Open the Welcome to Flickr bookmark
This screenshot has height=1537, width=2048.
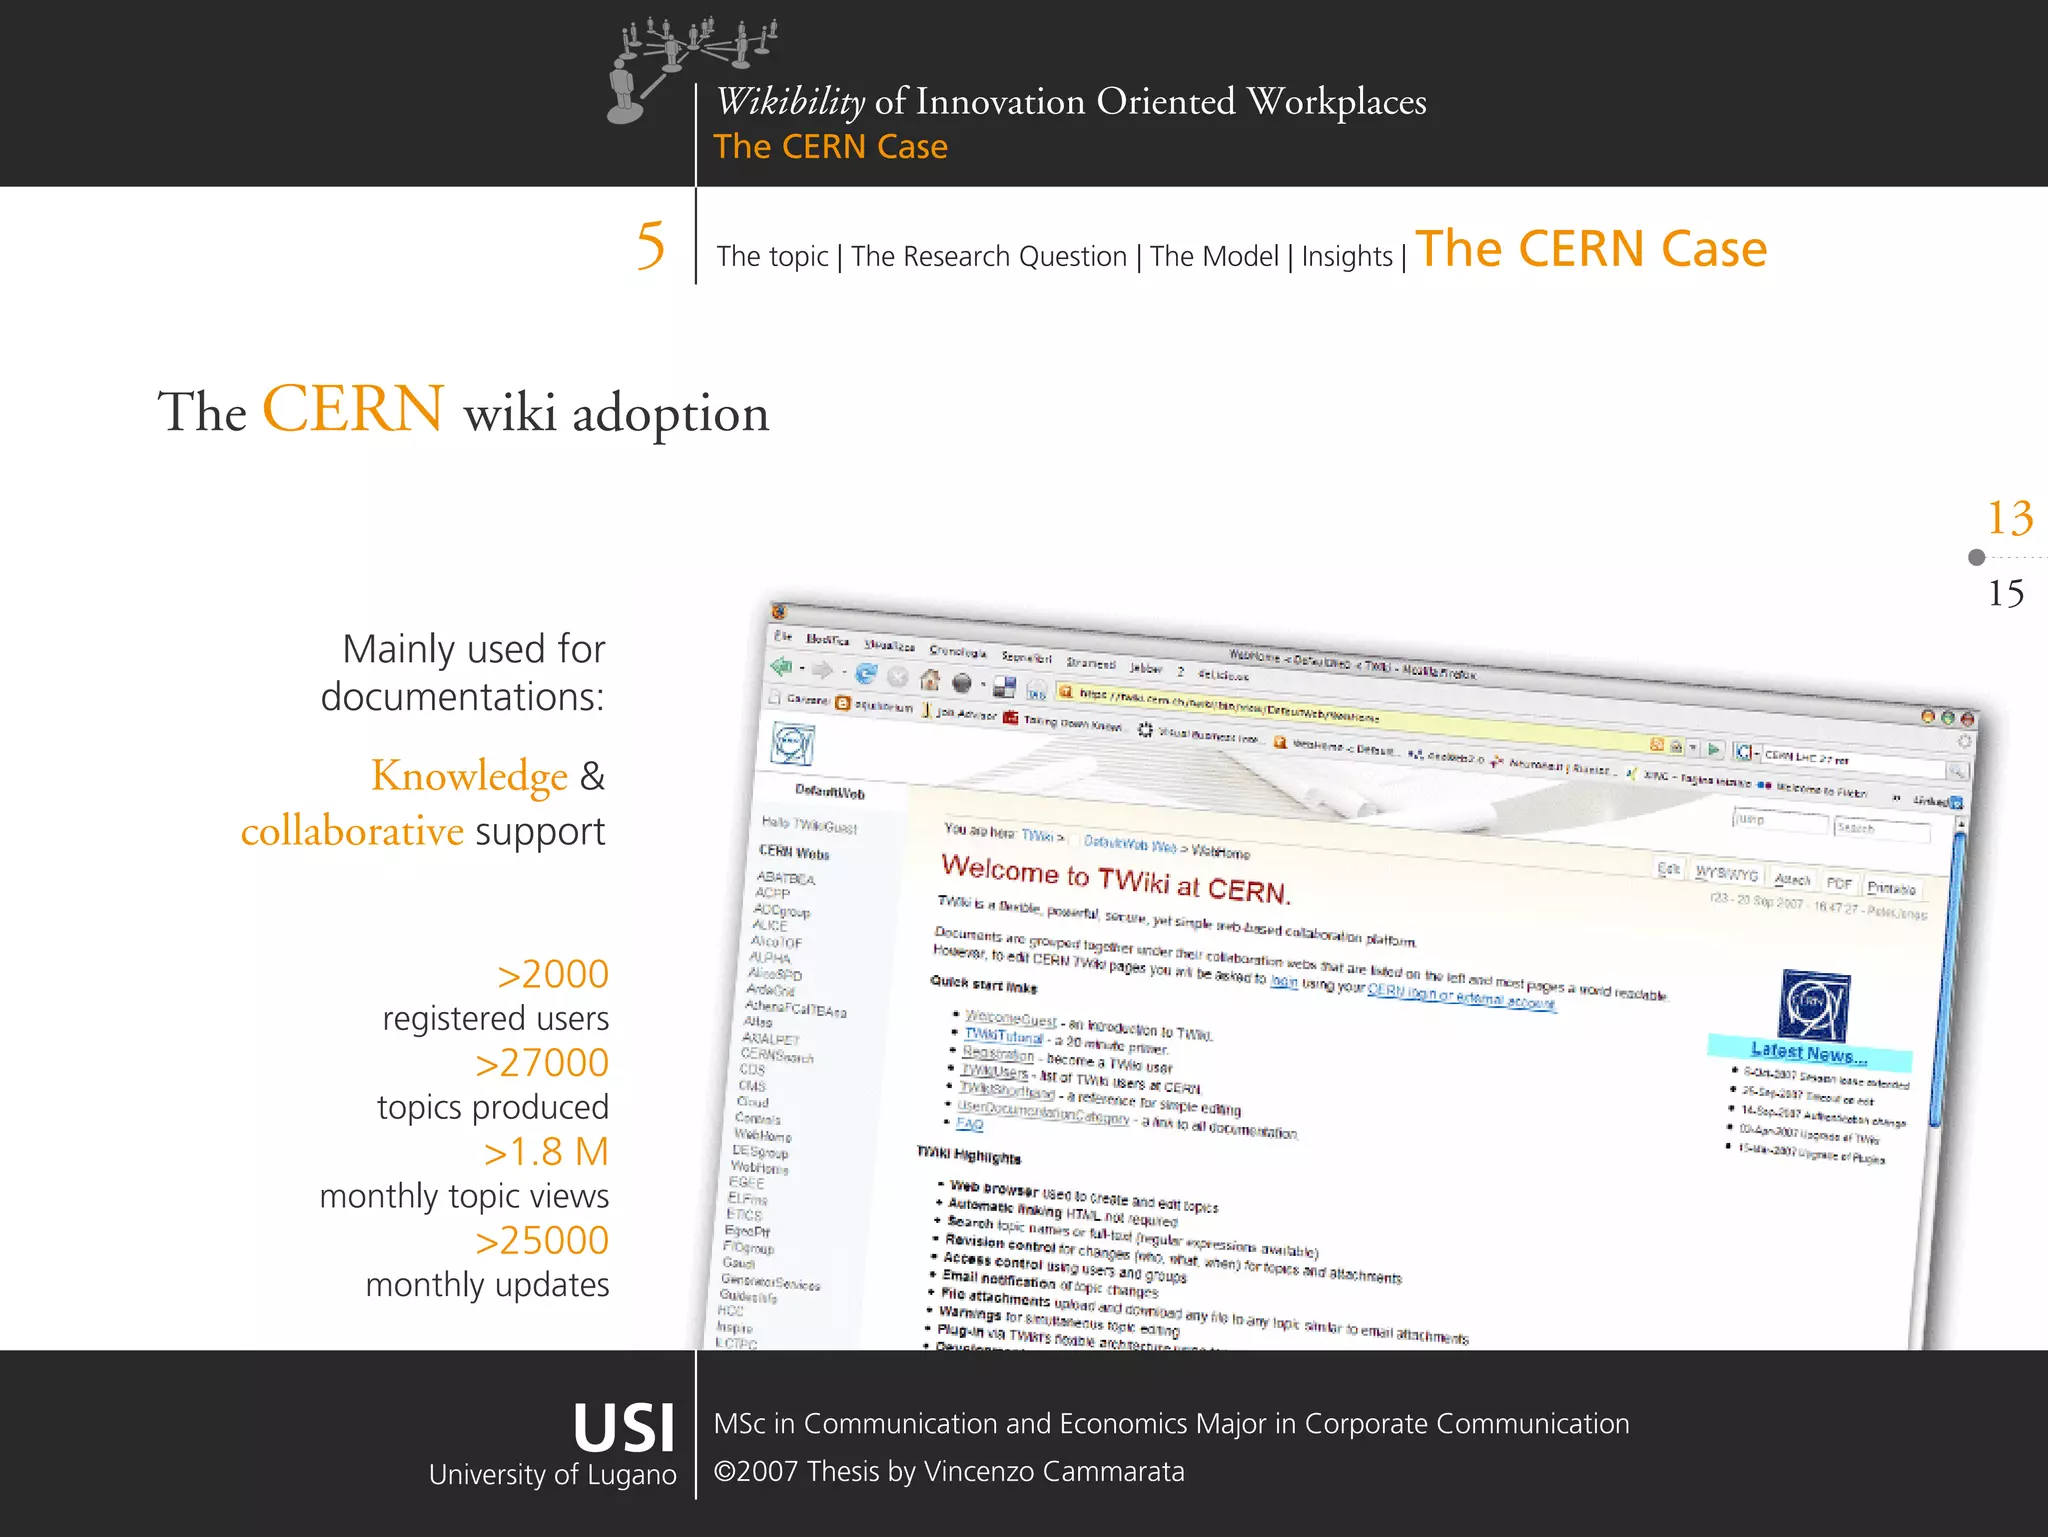coord(1812,789)
